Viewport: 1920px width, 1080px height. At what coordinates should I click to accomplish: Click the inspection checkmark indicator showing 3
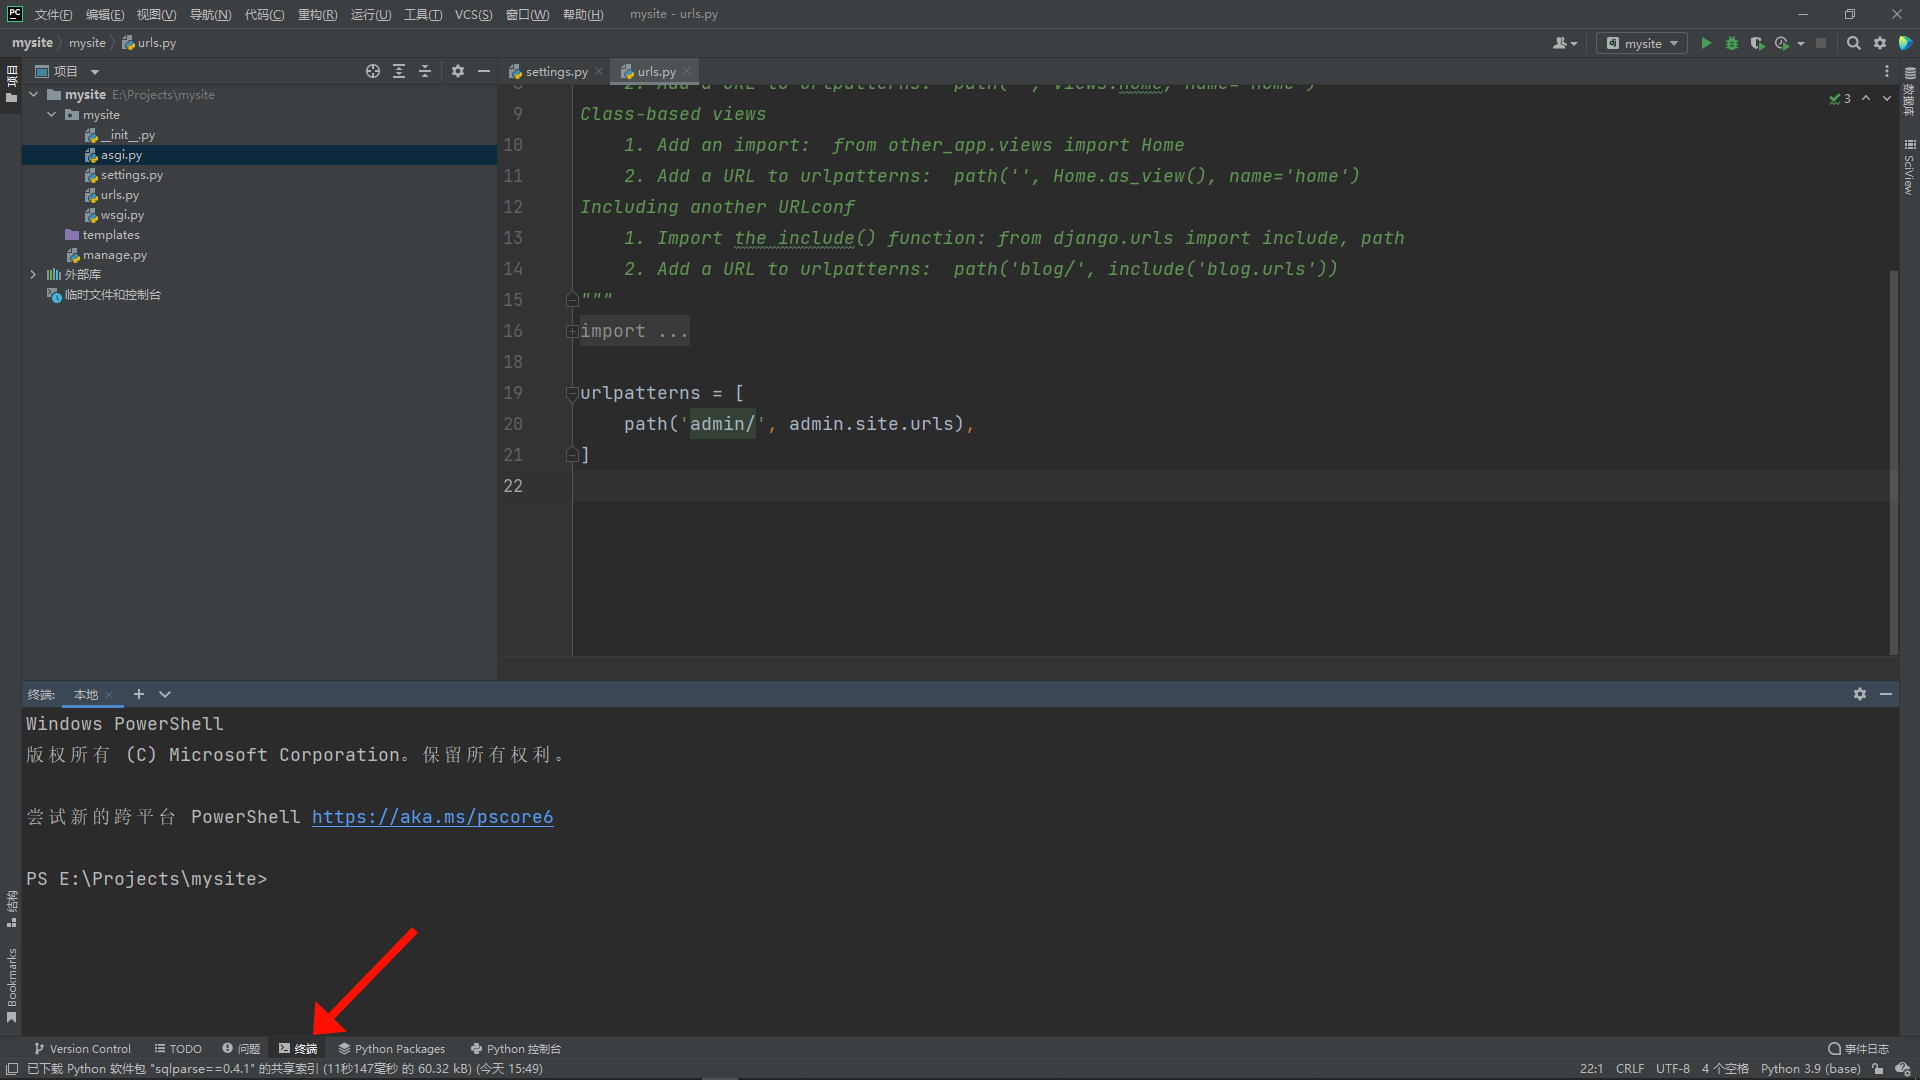(1840, 98)
